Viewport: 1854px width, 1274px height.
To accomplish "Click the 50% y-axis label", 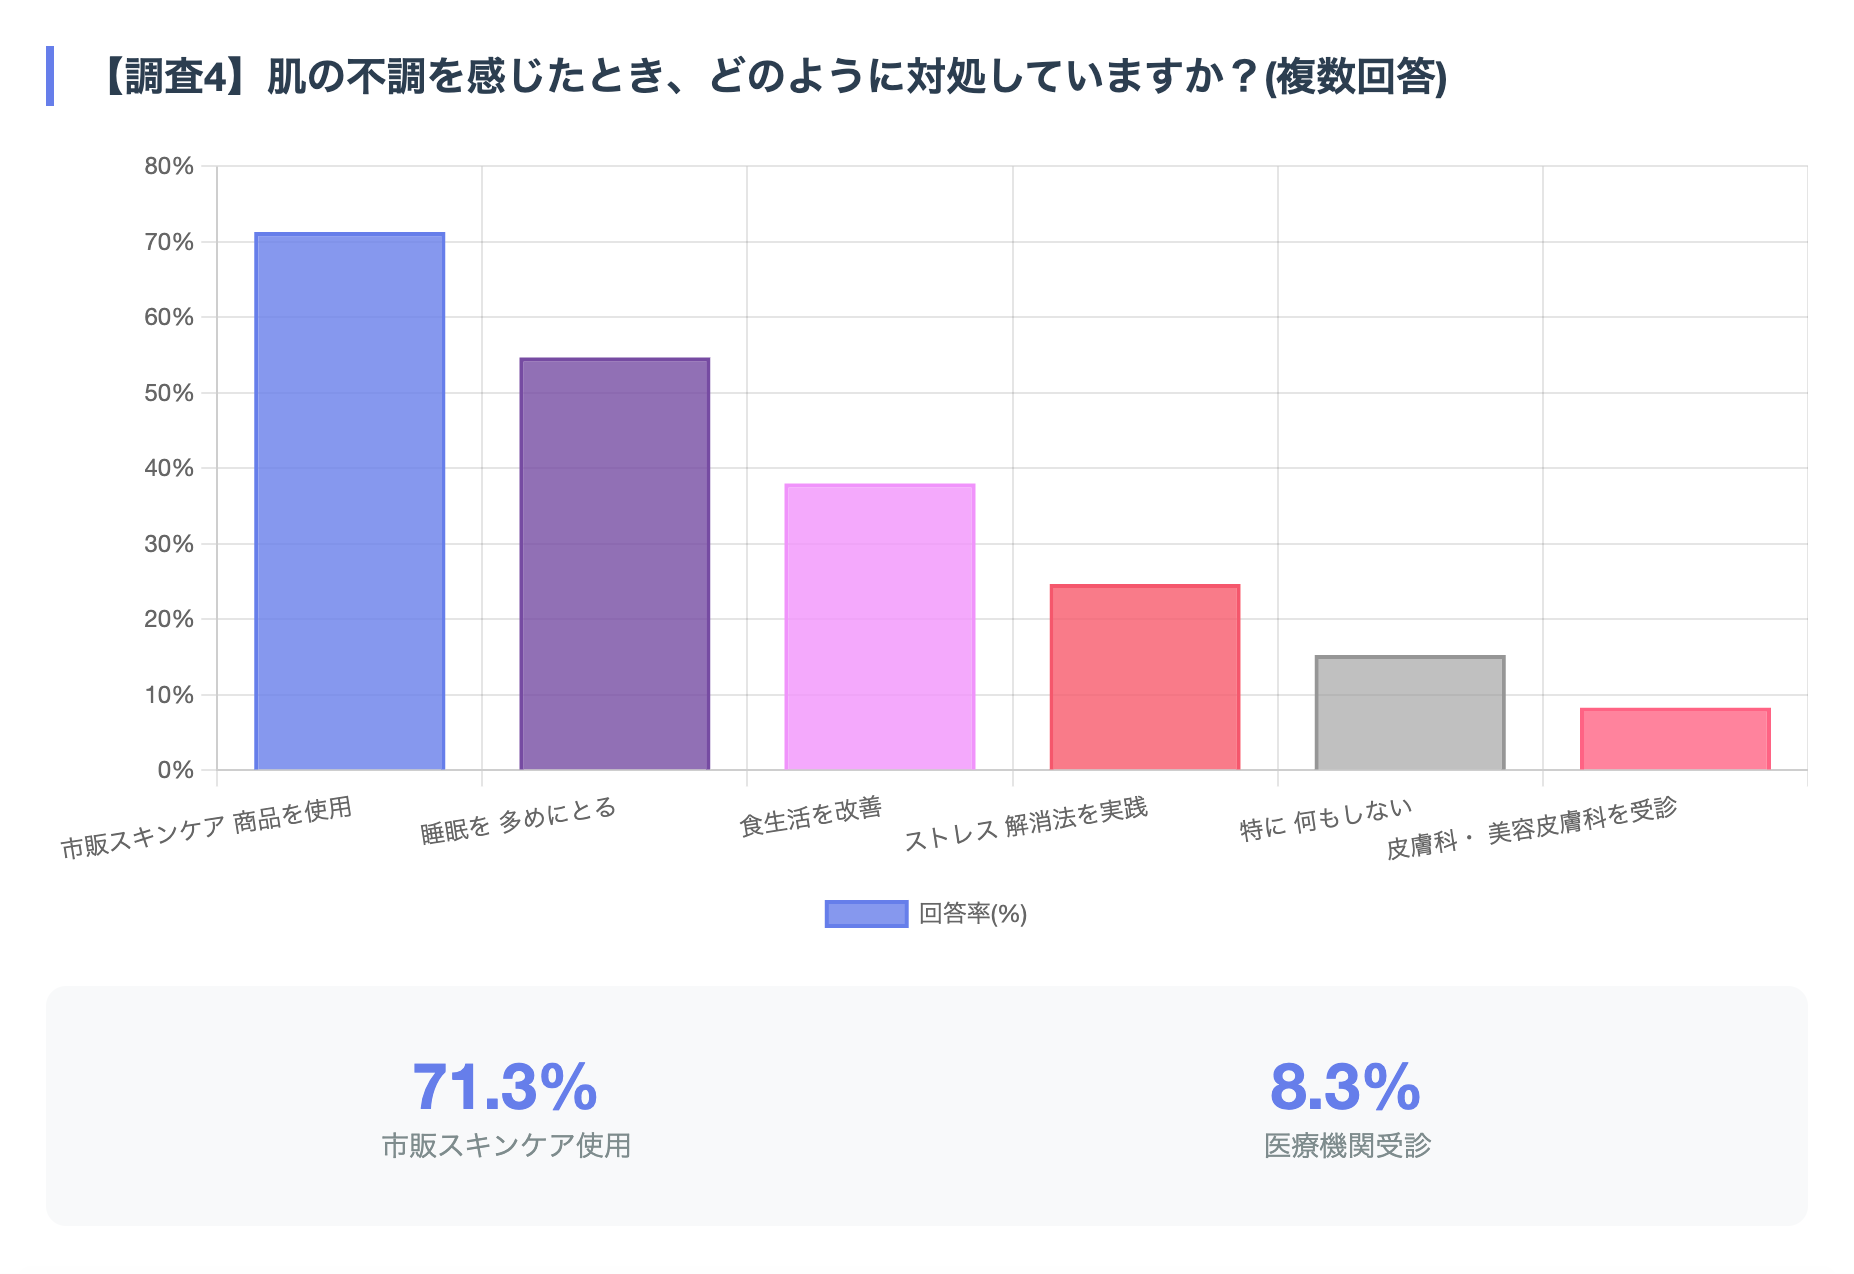I will click(x=169, y=393).
